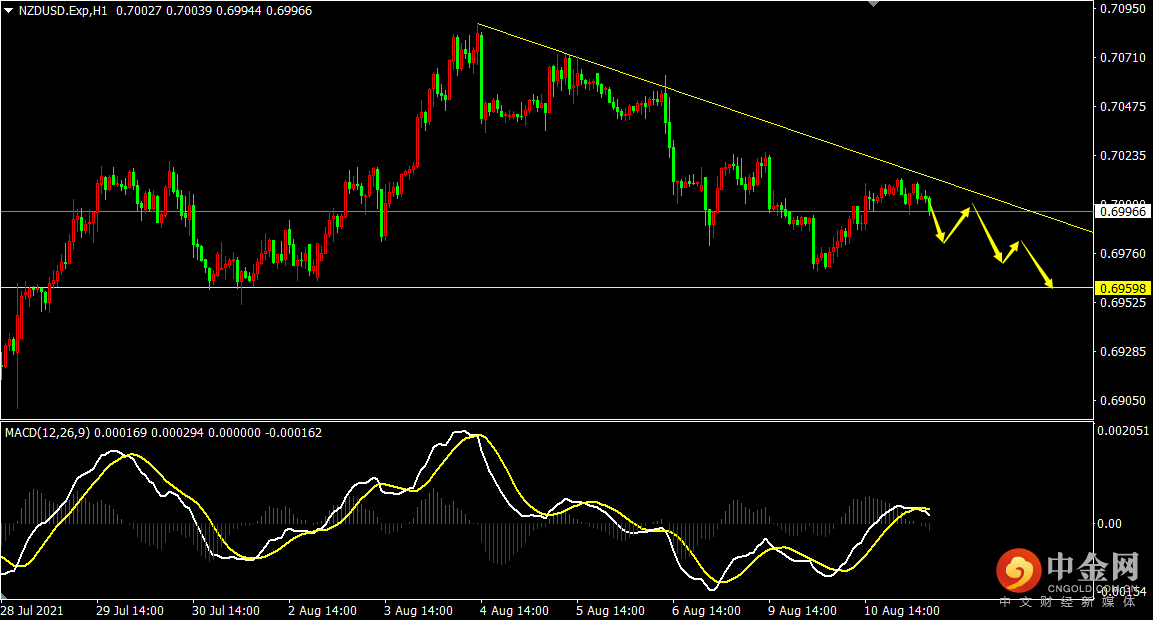This screenshot has height=620, width=1153.
Task: Select the descending yellow trendline
Action: click(785, 128)
